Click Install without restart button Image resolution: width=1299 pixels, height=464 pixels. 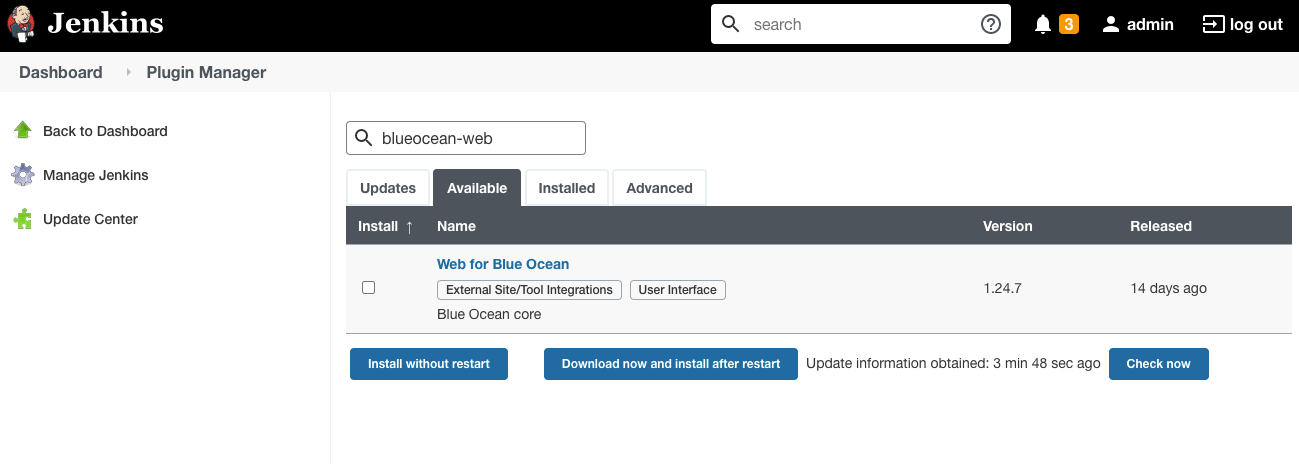tap(429, 364)
